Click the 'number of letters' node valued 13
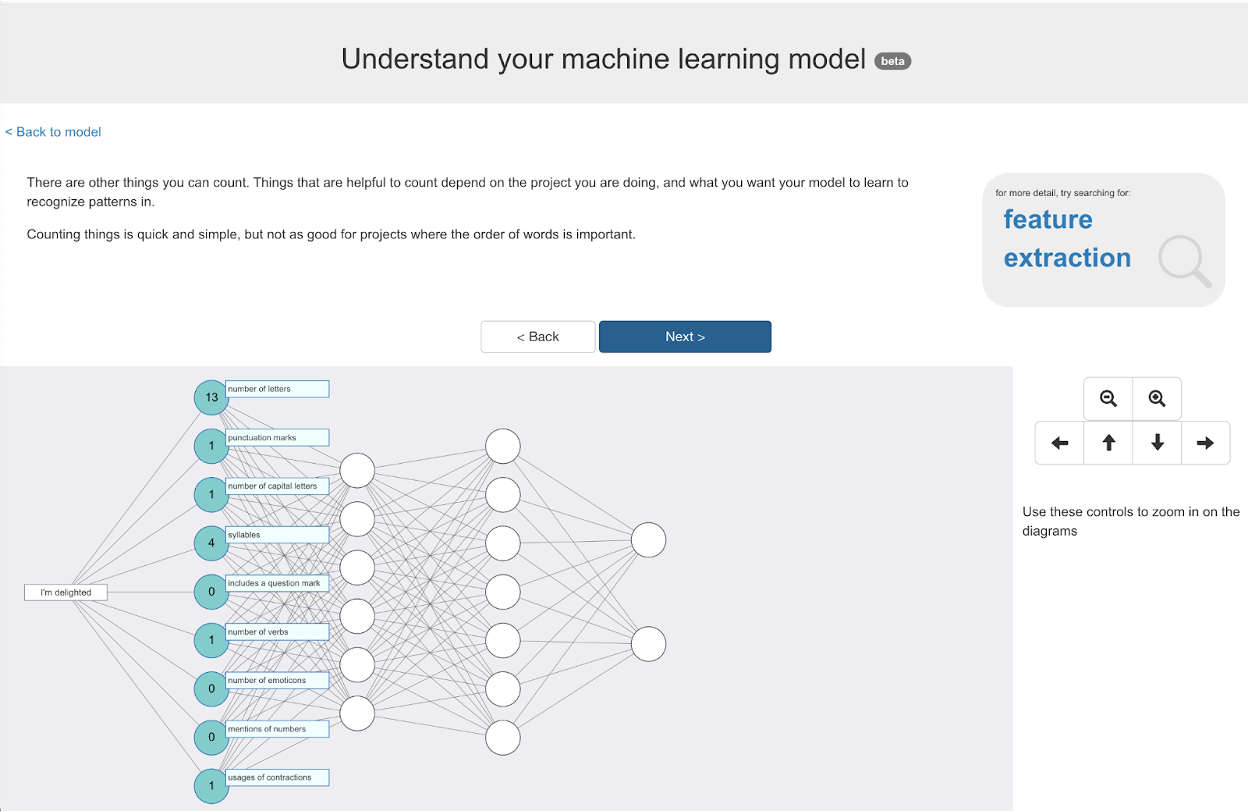This screenshot has height=812, width=1248. [x=211, y=397]
